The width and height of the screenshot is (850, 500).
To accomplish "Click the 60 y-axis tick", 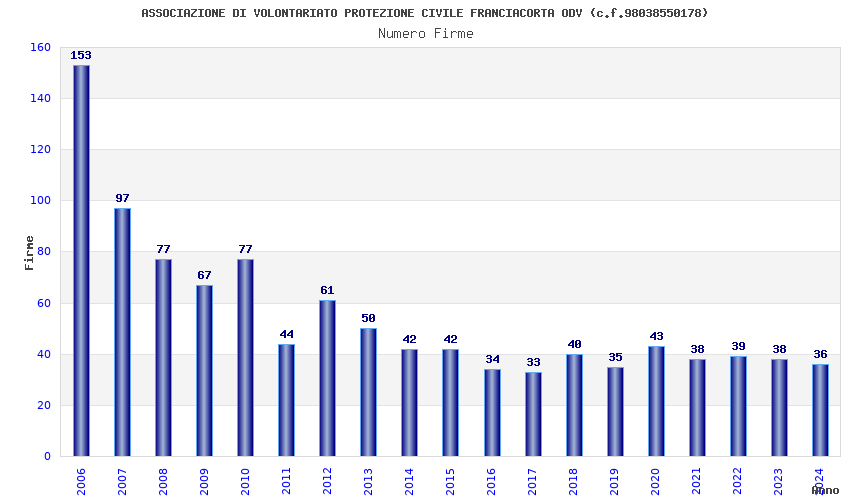I will 44,303.
